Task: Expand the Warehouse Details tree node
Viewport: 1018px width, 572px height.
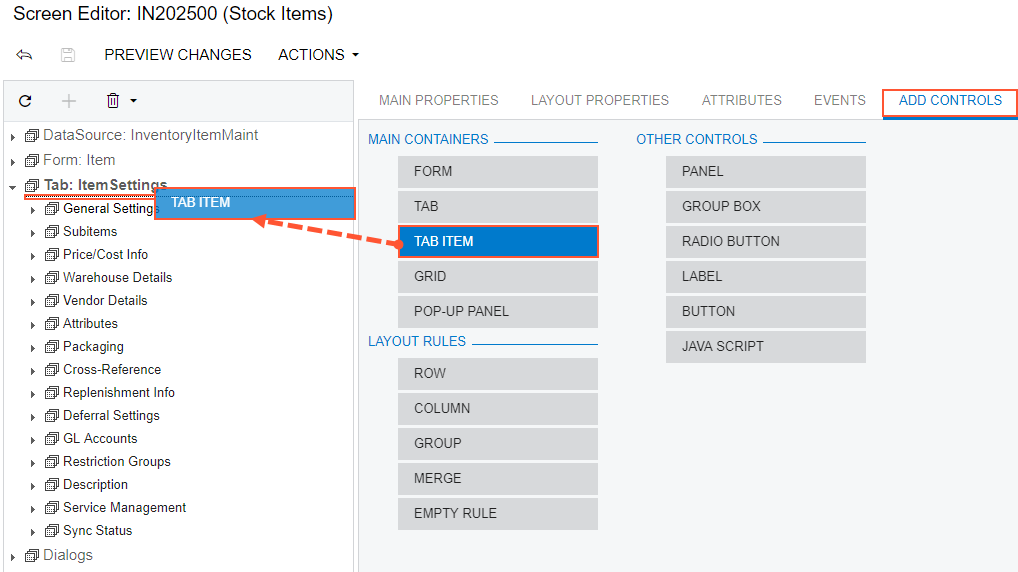Action: pos(33,279)
